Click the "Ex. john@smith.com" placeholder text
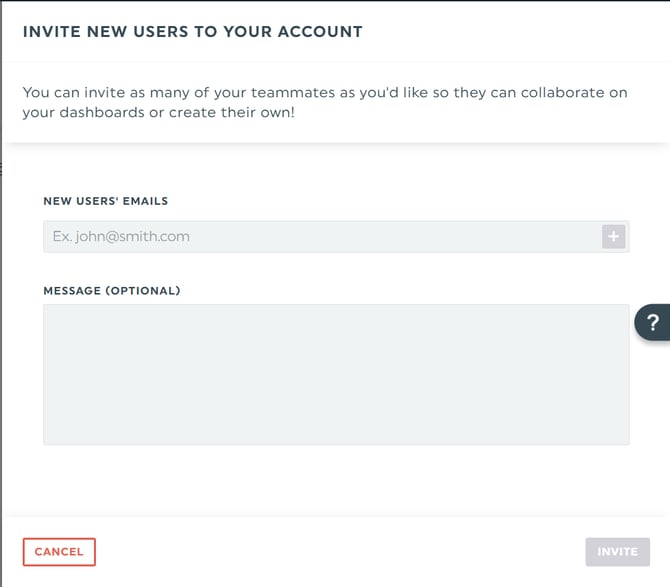The image size is (670, 587). (121, 237)
